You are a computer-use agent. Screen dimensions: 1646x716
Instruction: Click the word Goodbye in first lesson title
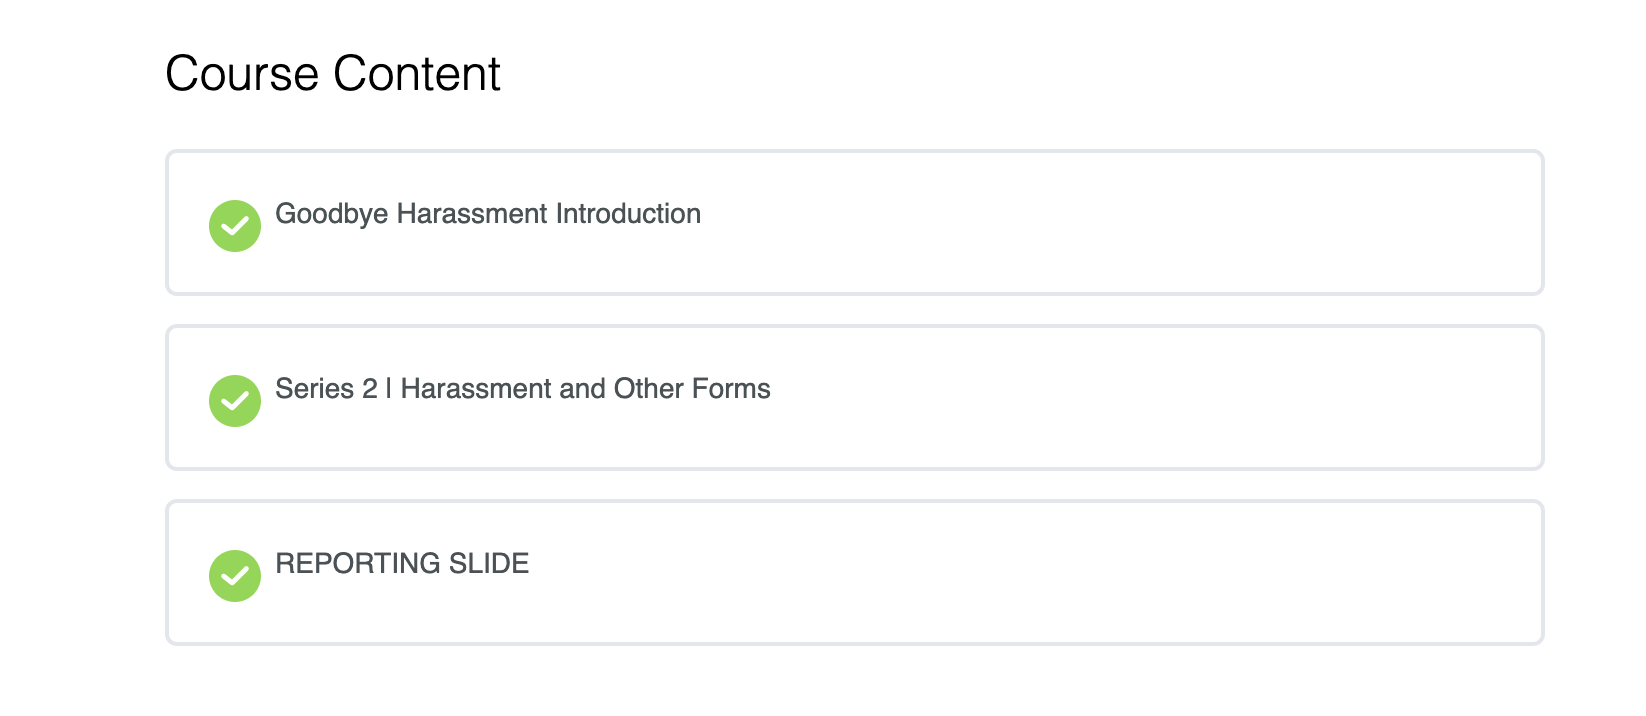coord(331,215)
